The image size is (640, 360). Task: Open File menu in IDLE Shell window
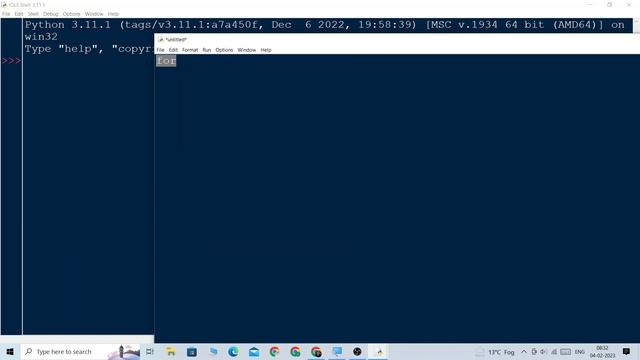tap(6, 14)
